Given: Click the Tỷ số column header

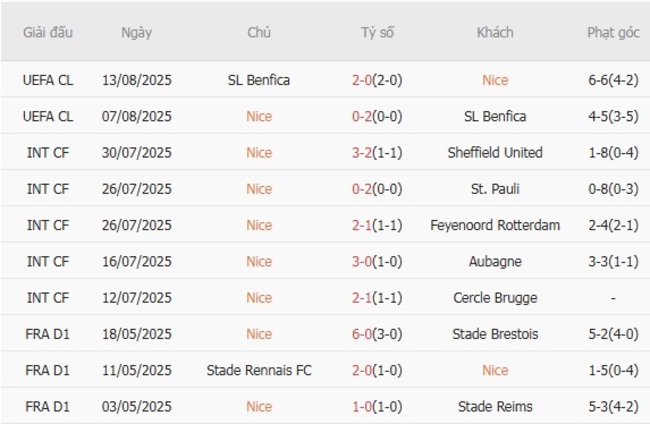Looking at the screenshot, I should (377, 32).
